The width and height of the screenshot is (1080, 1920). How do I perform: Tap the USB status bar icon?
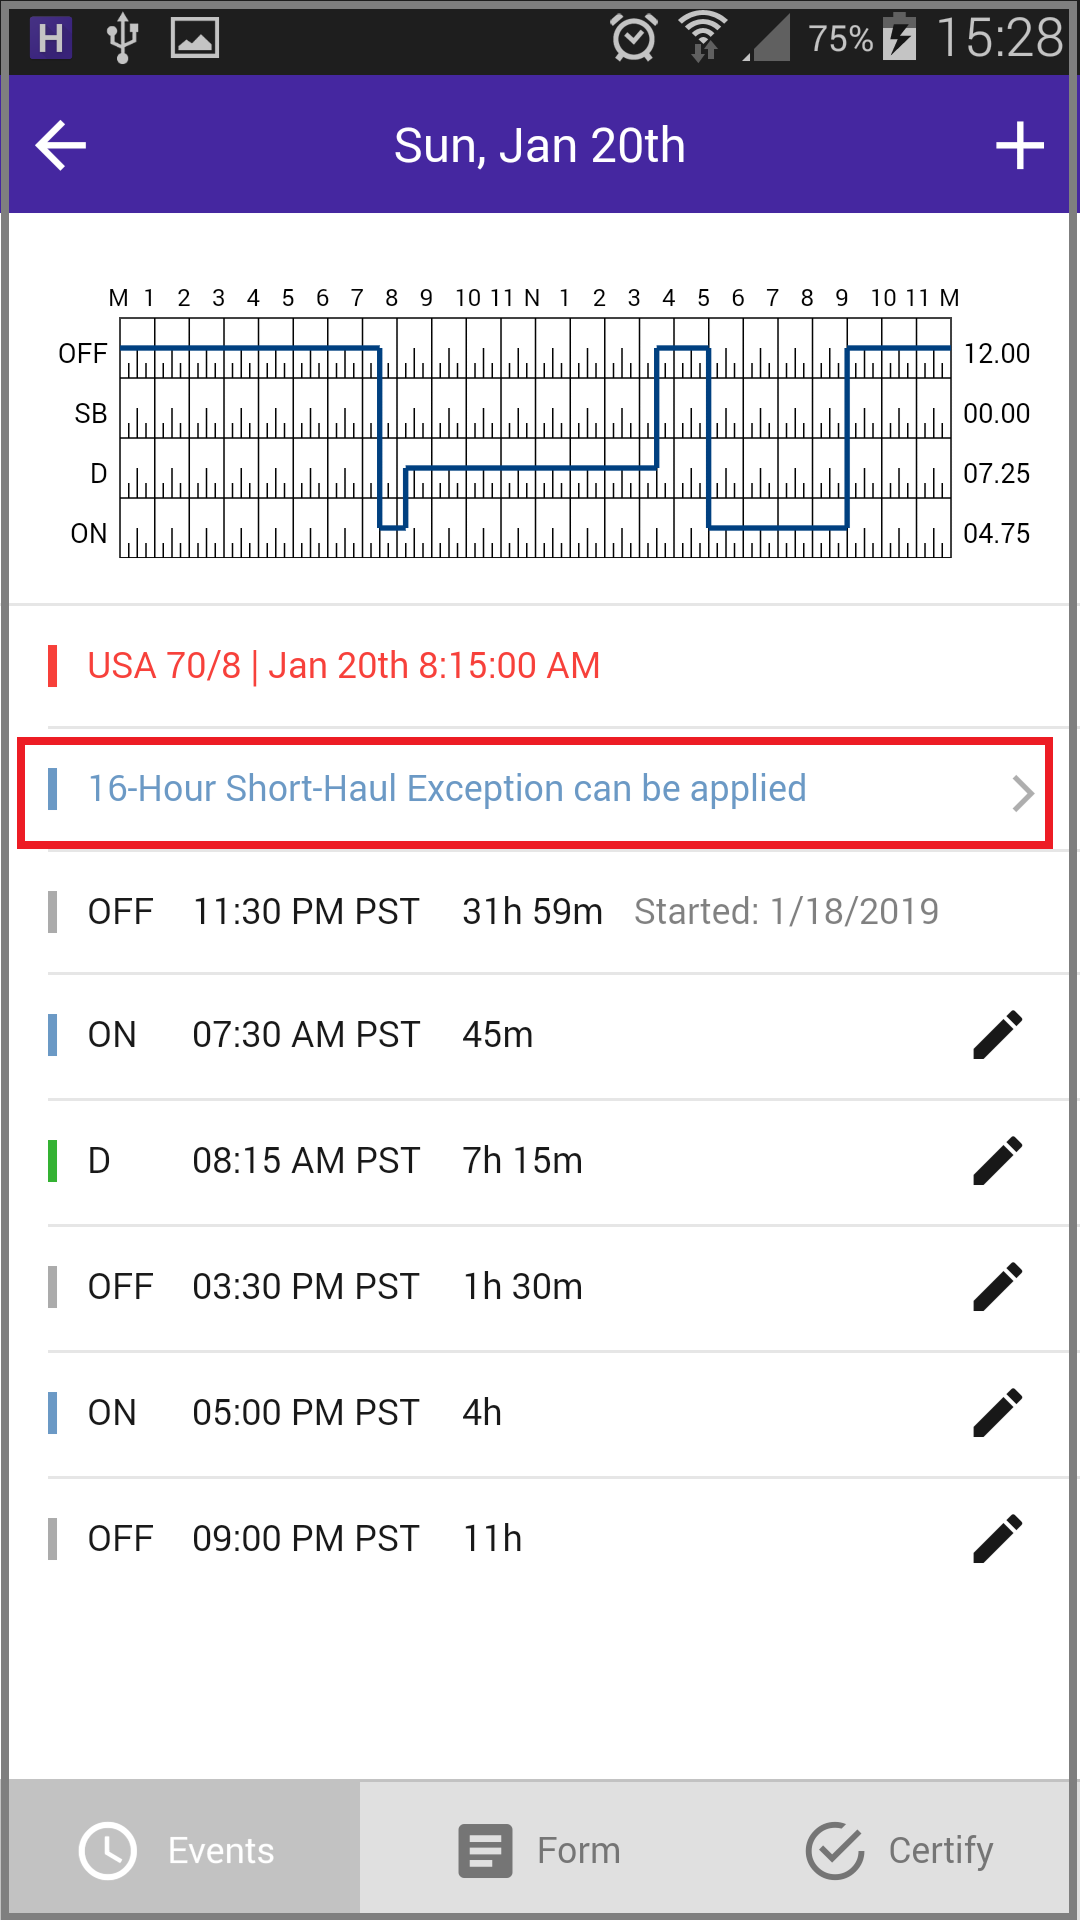pyautogui.click(x=122, y=38)
